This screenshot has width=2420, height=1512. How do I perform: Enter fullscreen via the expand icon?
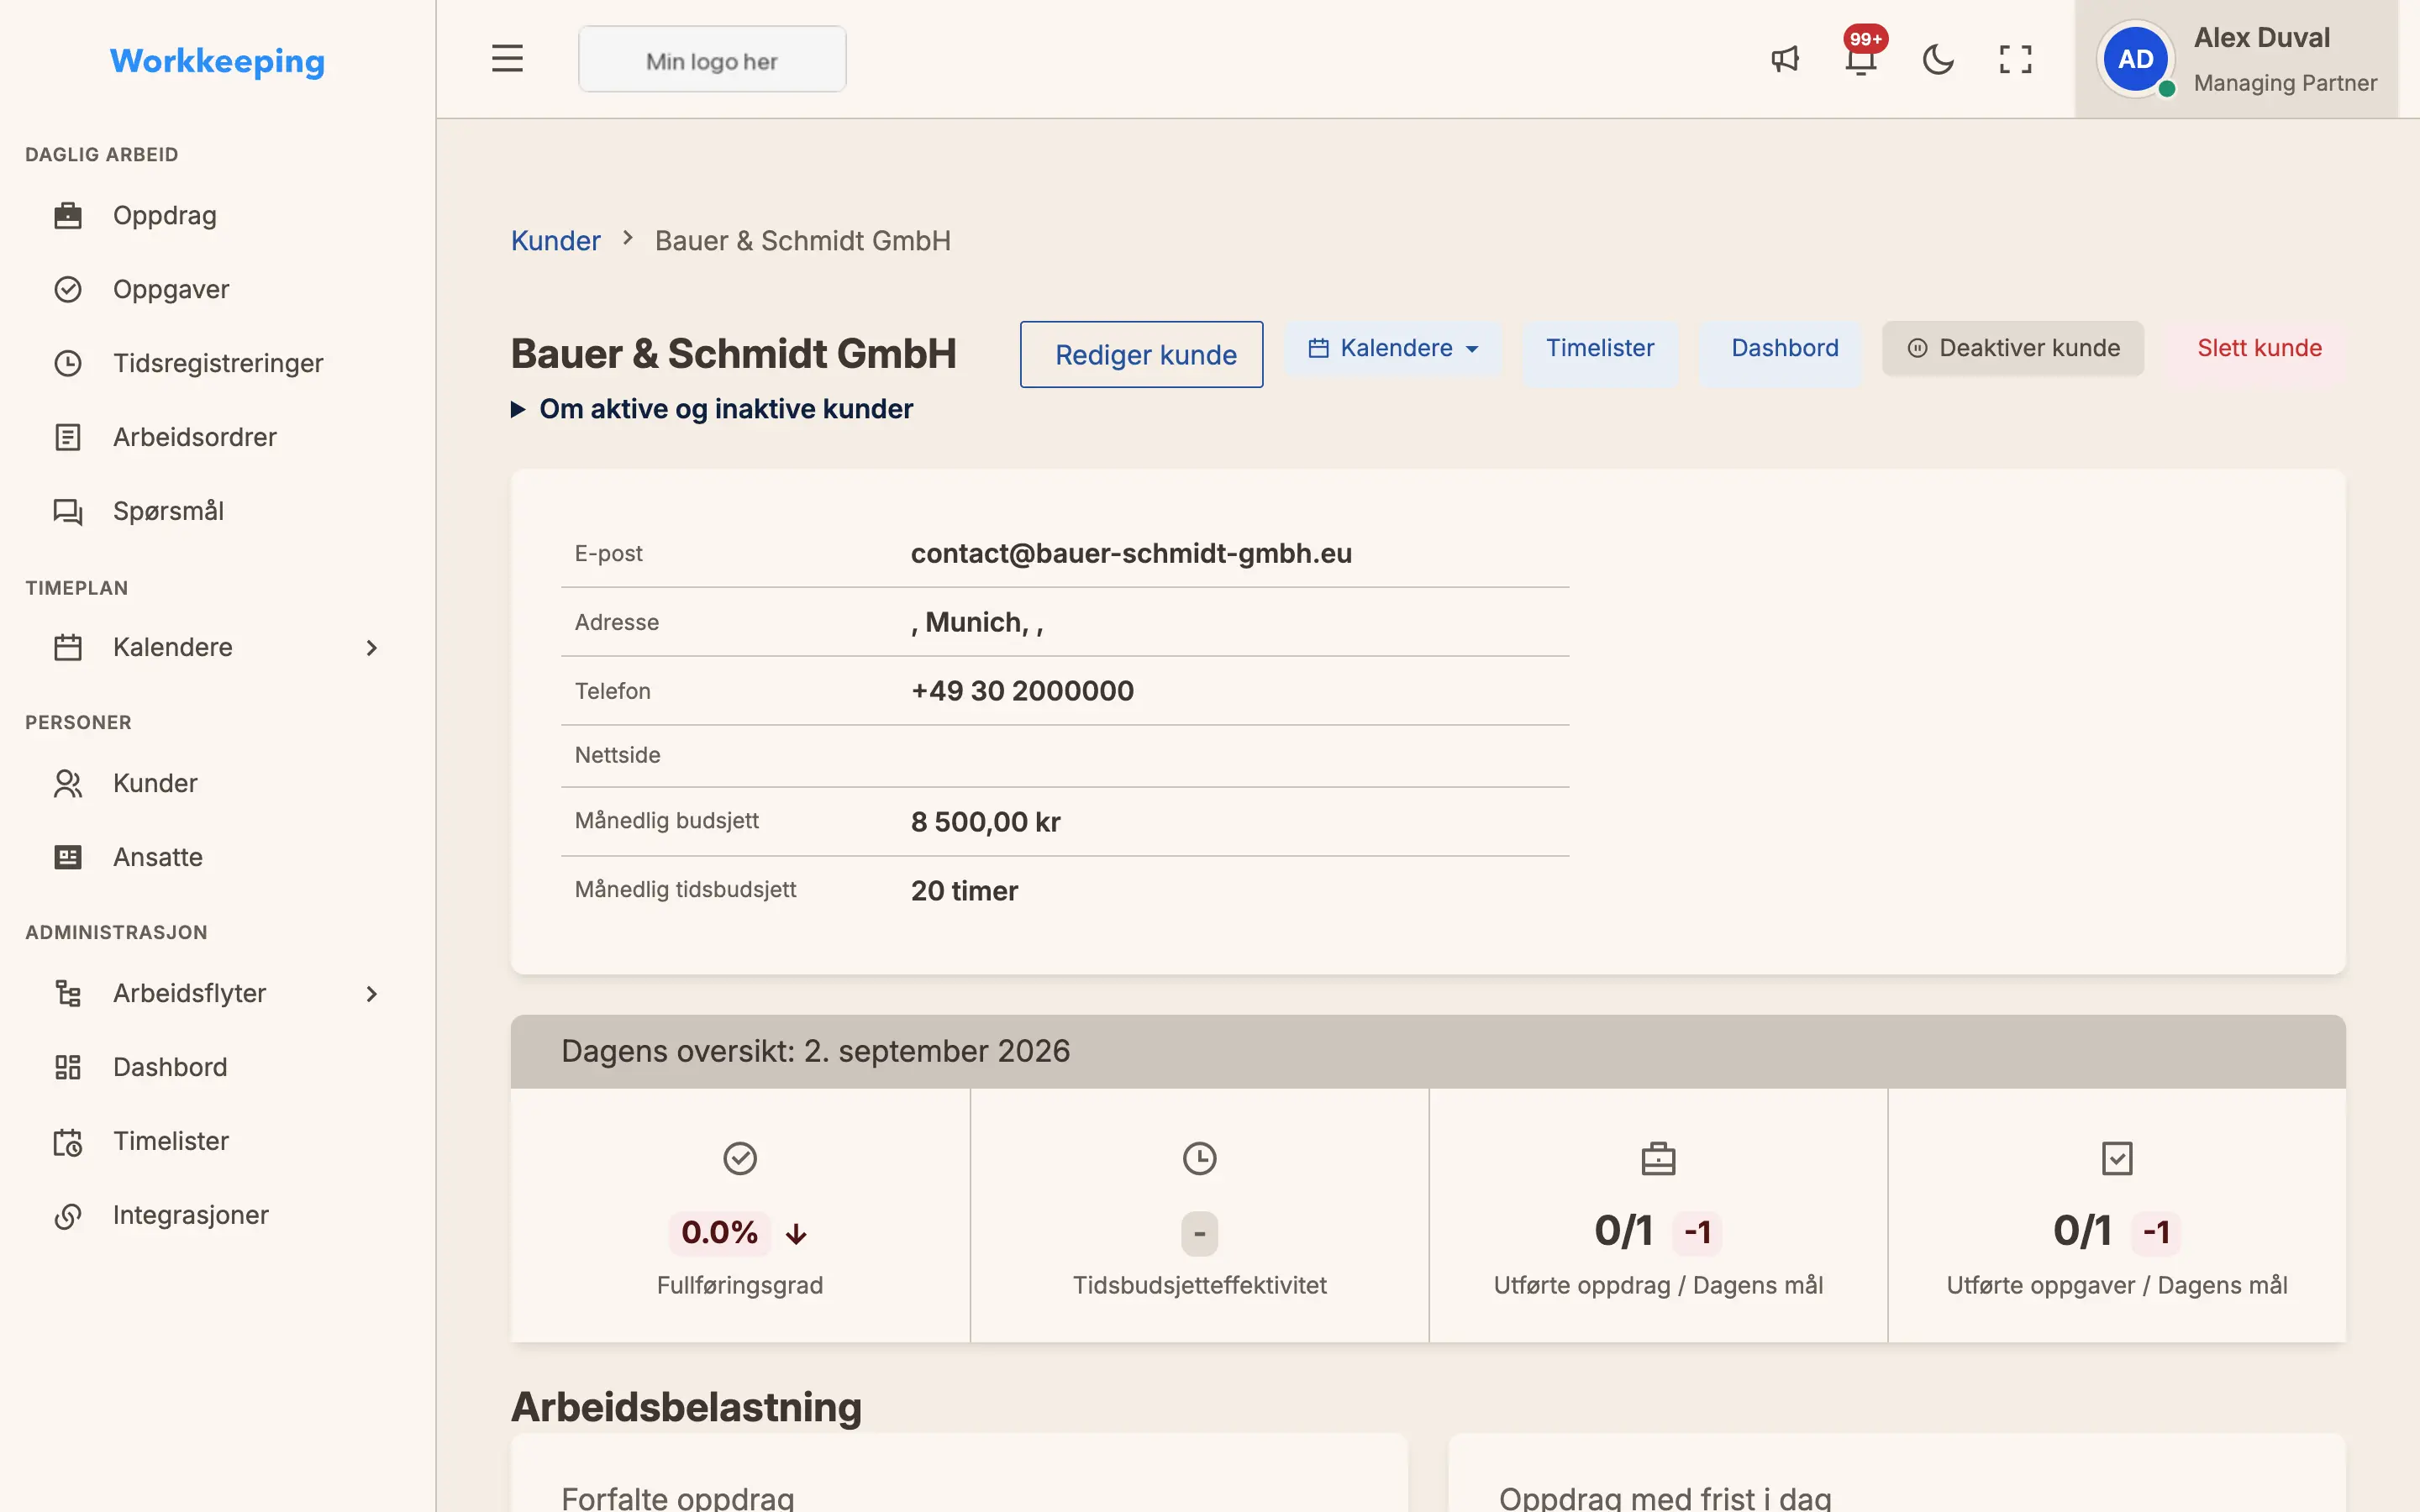pyautogui.click(x=2015, y=59)
